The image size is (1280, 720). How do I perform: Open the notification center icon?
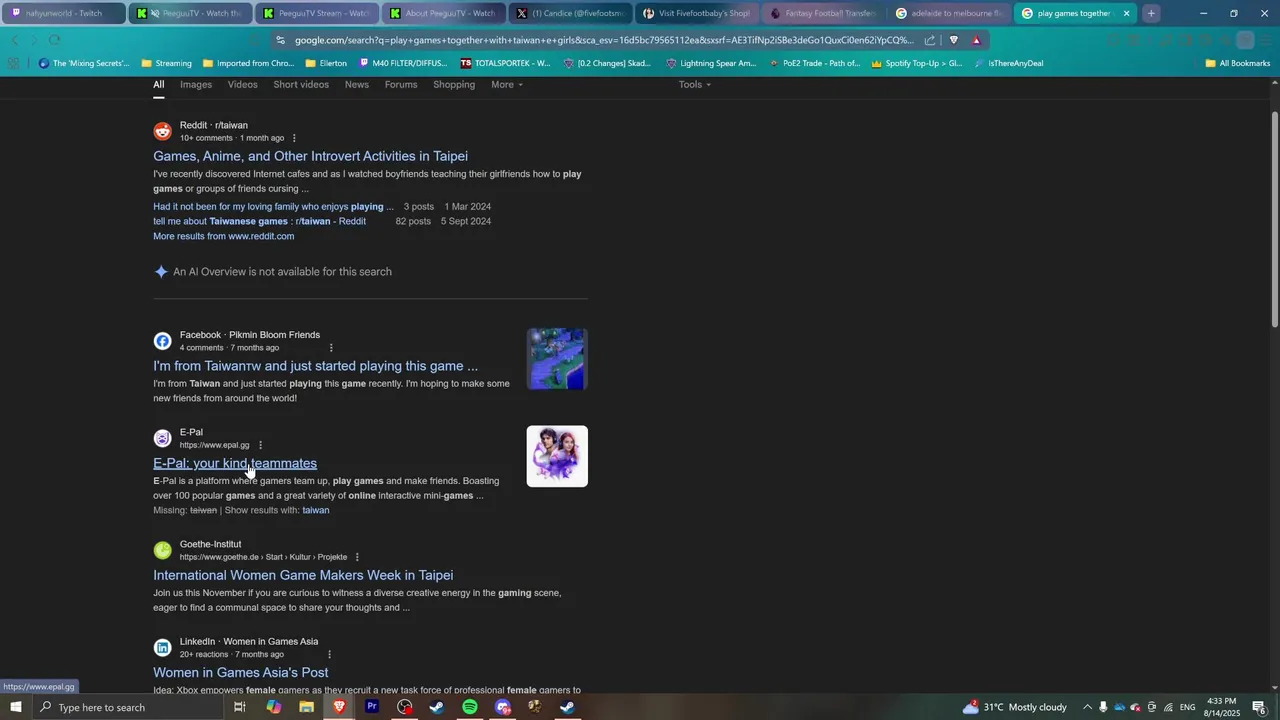pos(1259,707)
